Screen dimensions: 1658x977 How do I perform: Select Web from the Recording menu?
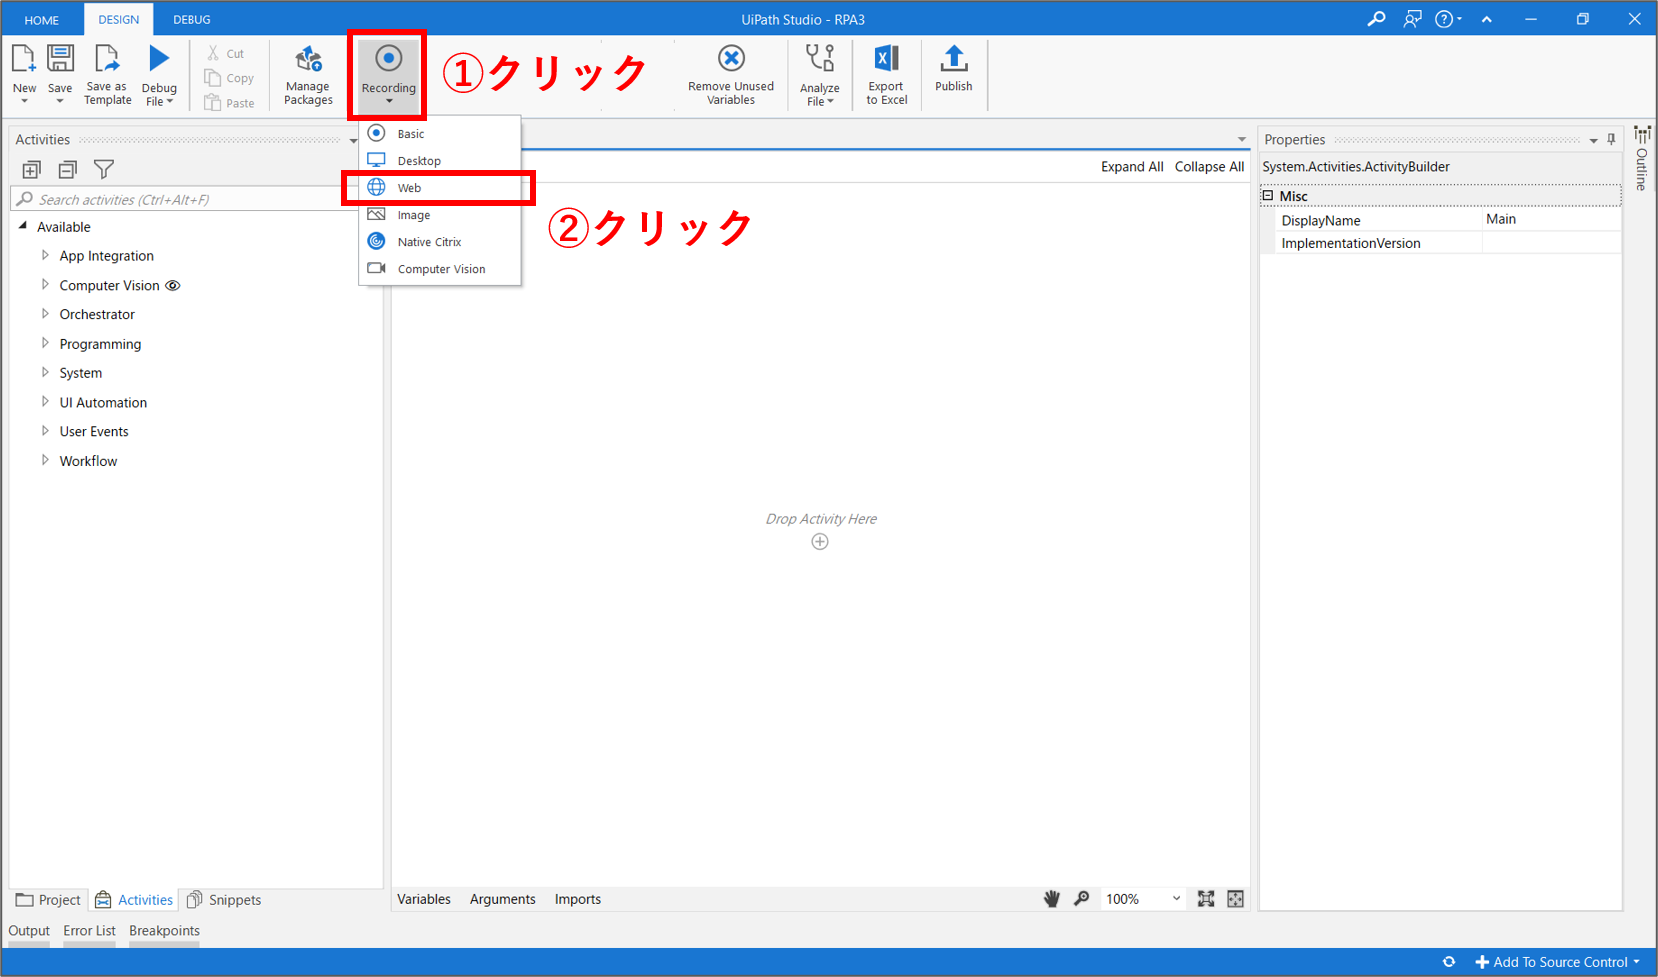pyautogui.click(x=410, y=188)
